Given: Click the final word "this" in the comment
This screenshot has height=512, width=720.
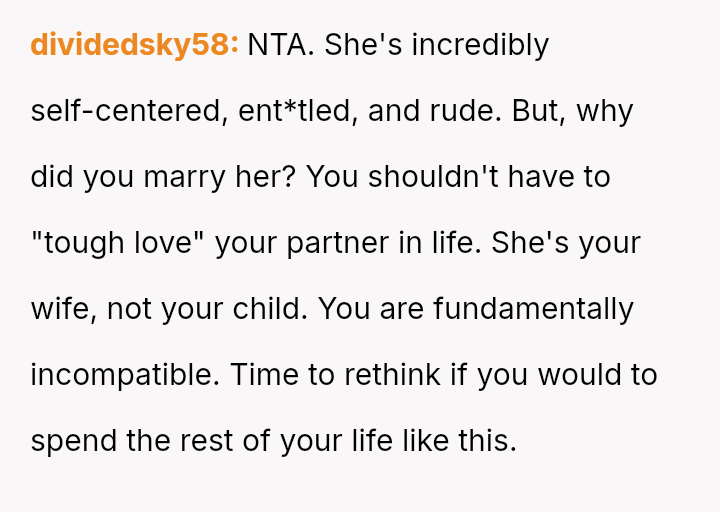Looking at the screenshot, I should click(487, 440).
